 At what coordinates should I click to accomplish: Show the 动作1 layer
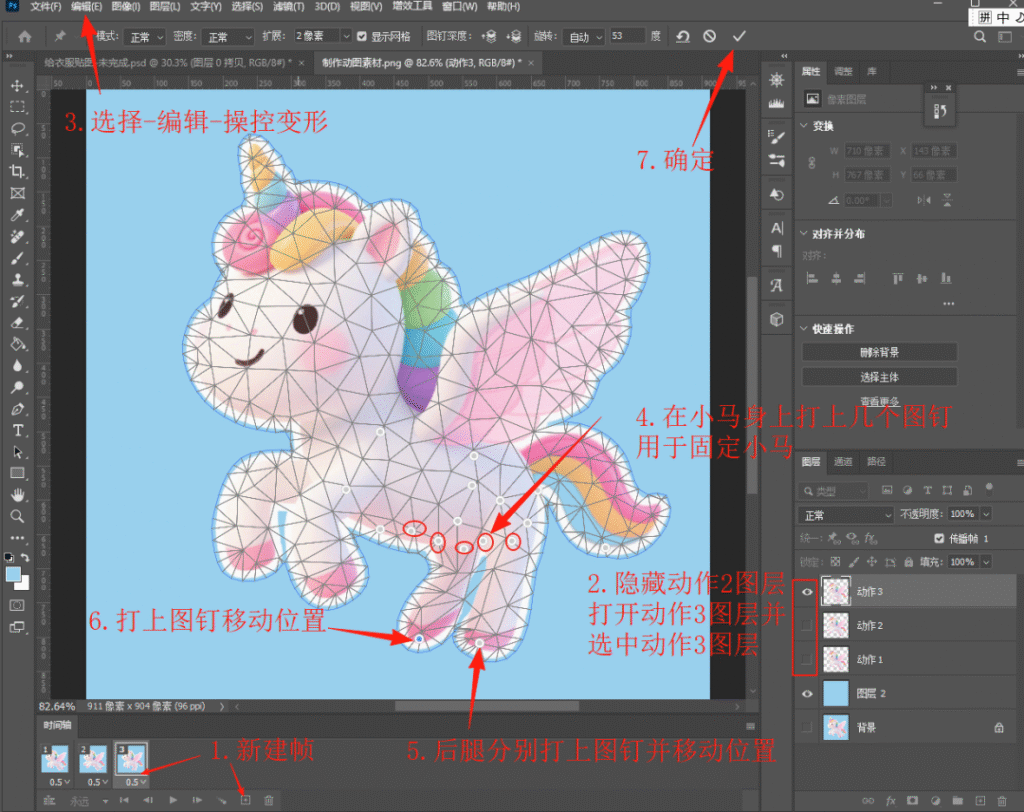[807, 660]
